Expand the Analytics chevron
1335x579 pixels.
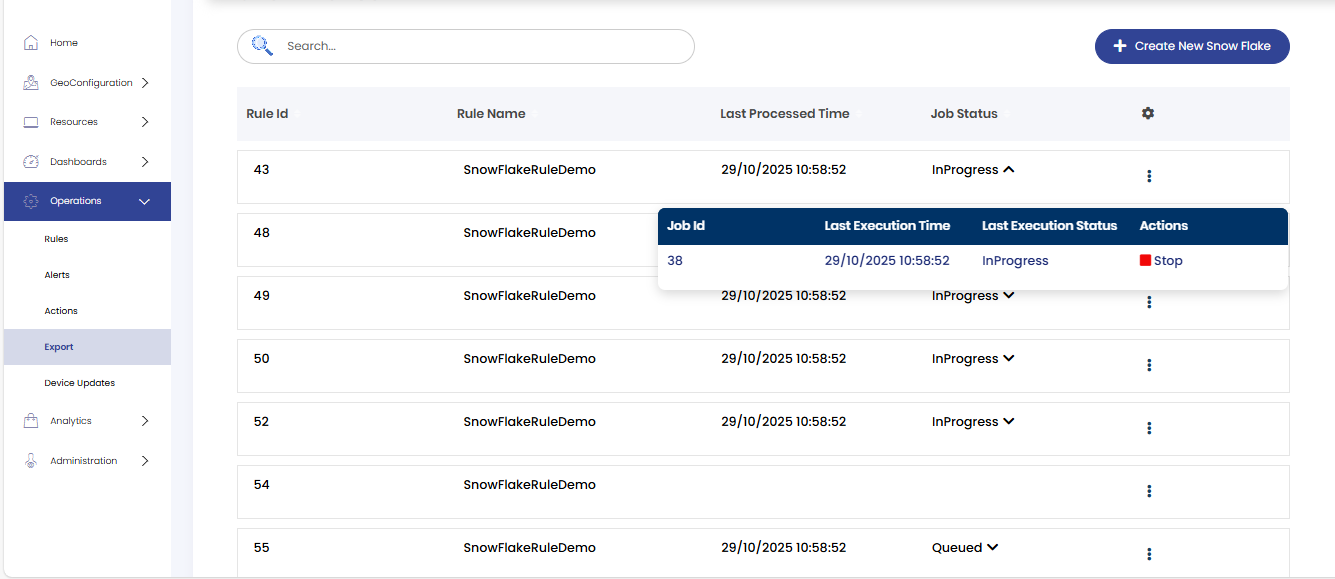coord(145,421)
